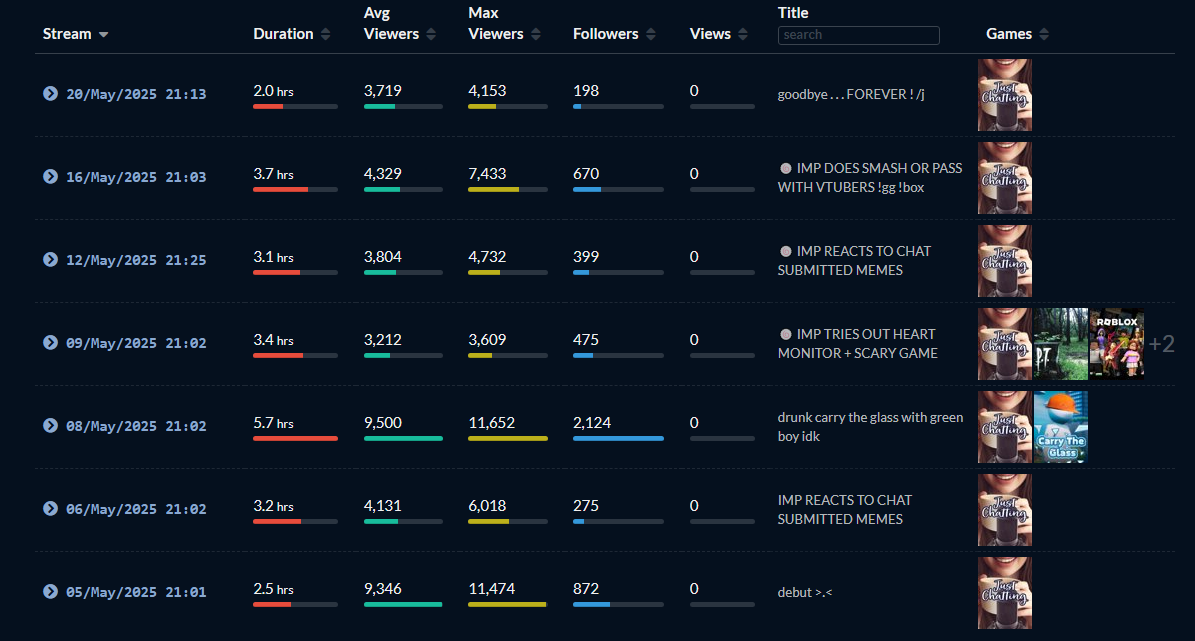Click Just Chatting thumbnail on 08/May/2025 row

click(x=1004, y=427)
